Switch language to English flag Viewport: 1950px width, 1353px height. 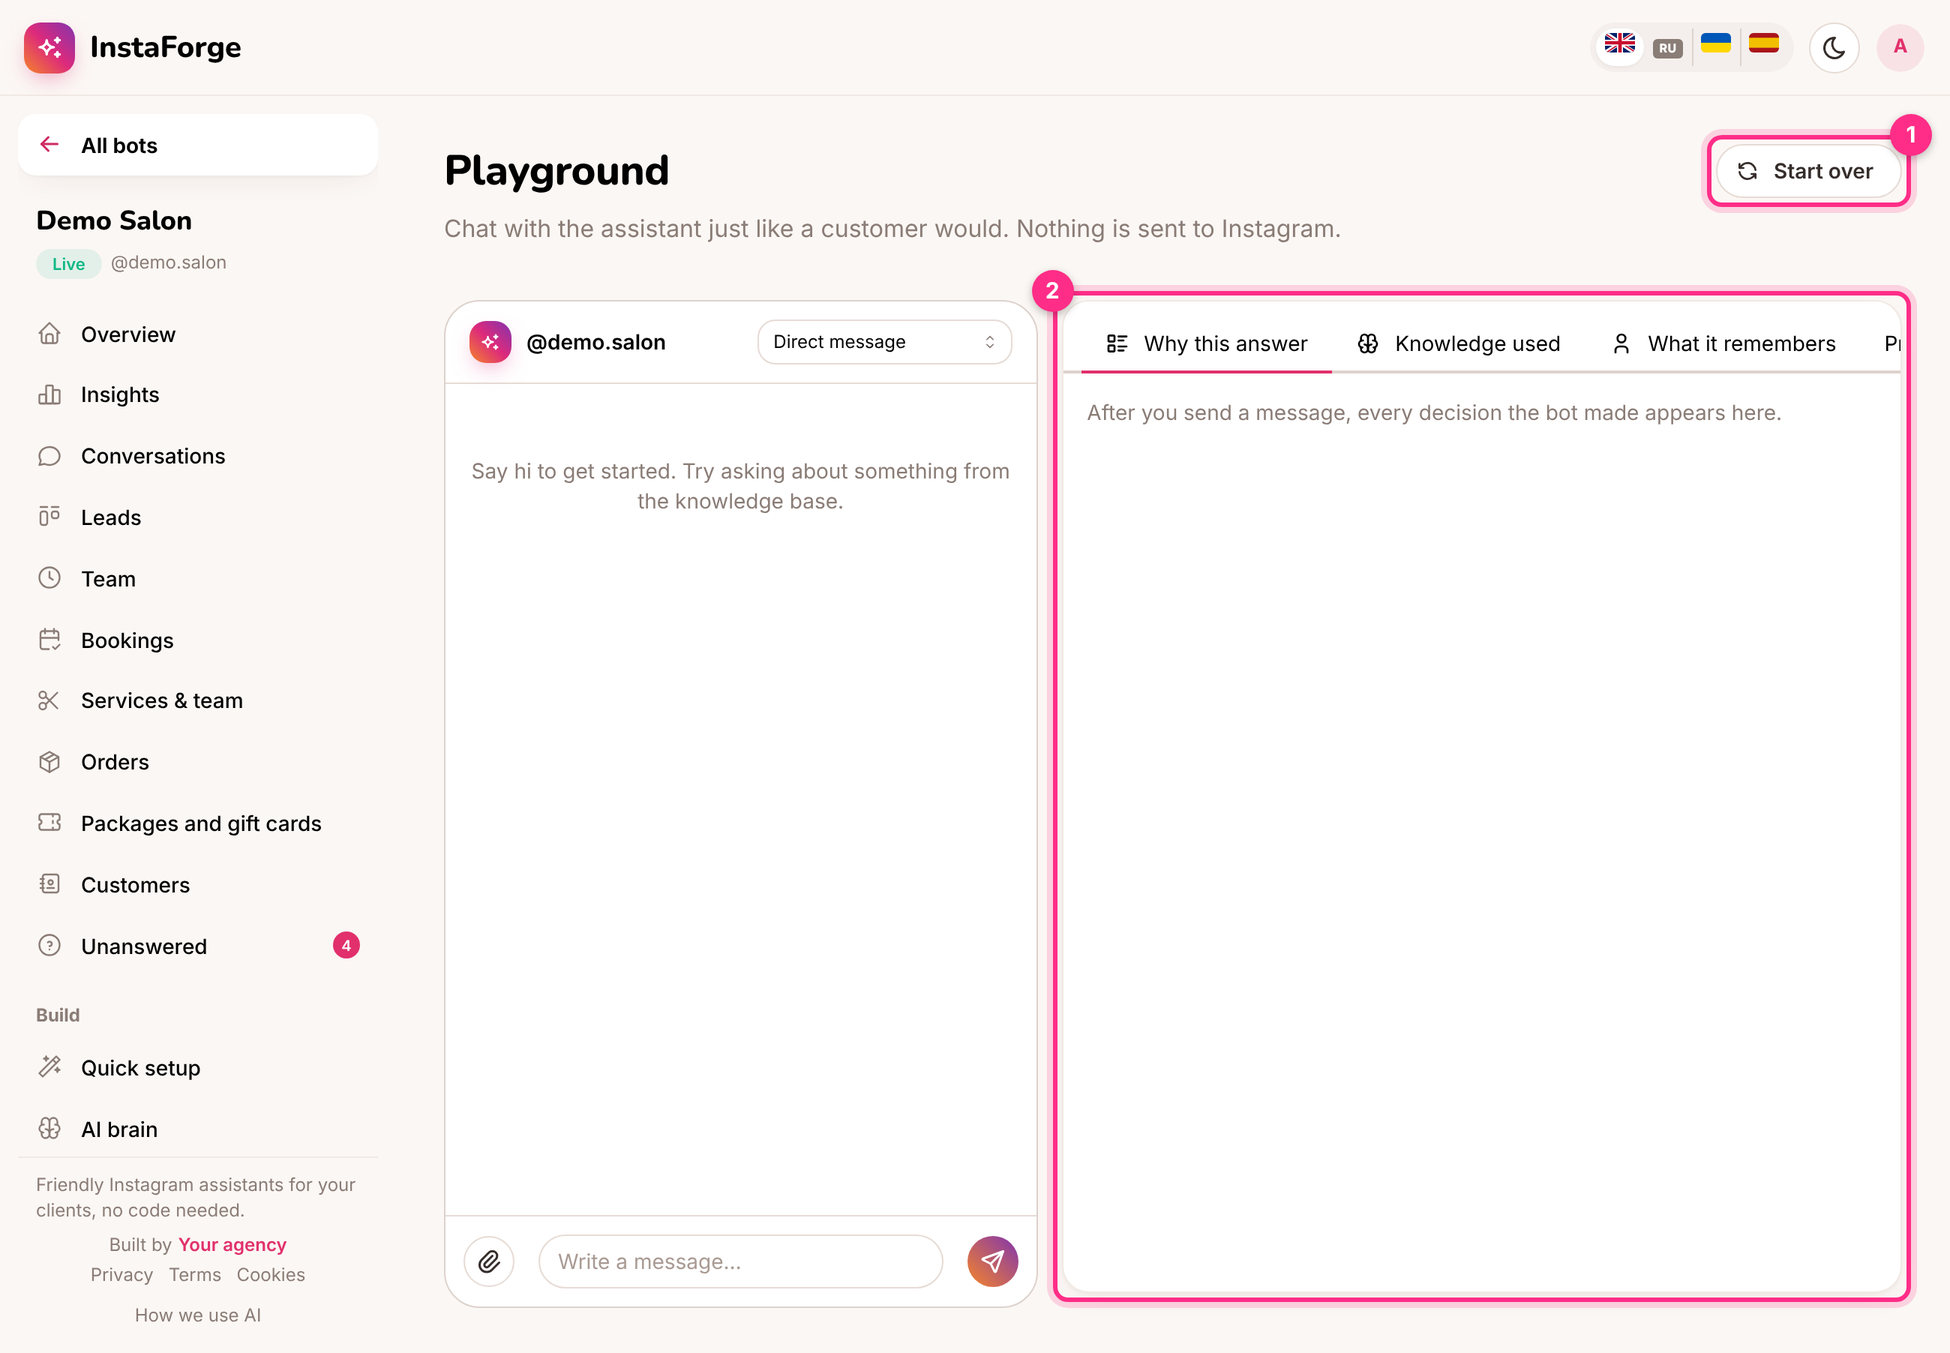1619,45
